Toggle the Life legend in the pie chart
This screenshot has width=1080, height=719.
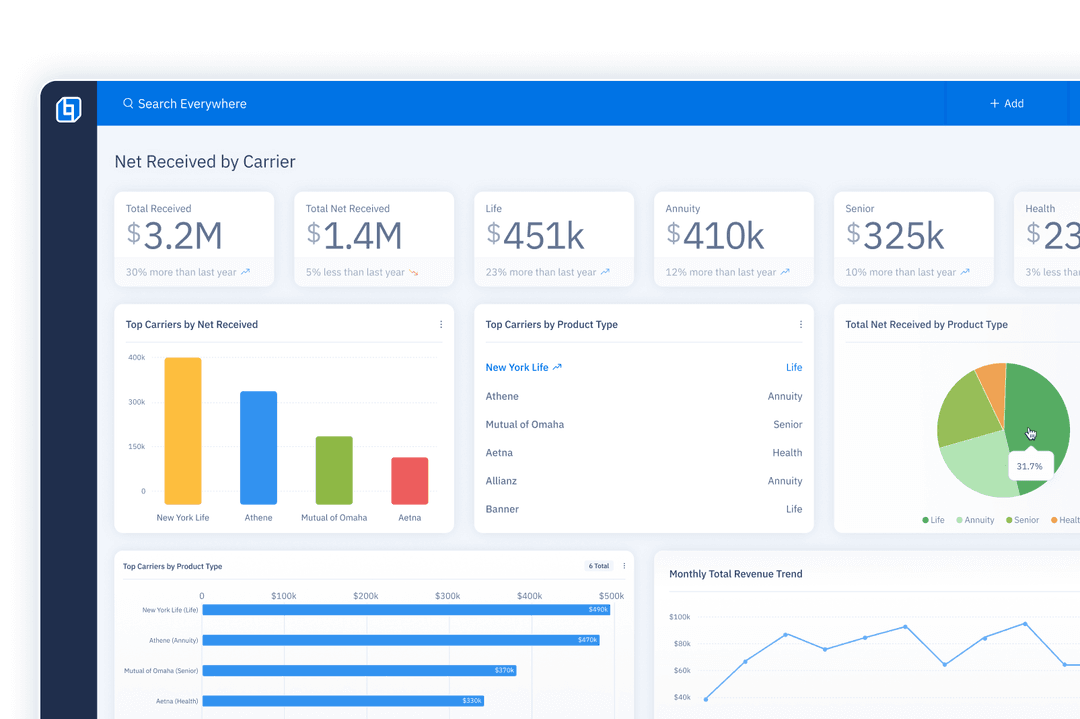pyautogui.click(x=933, y=520)
